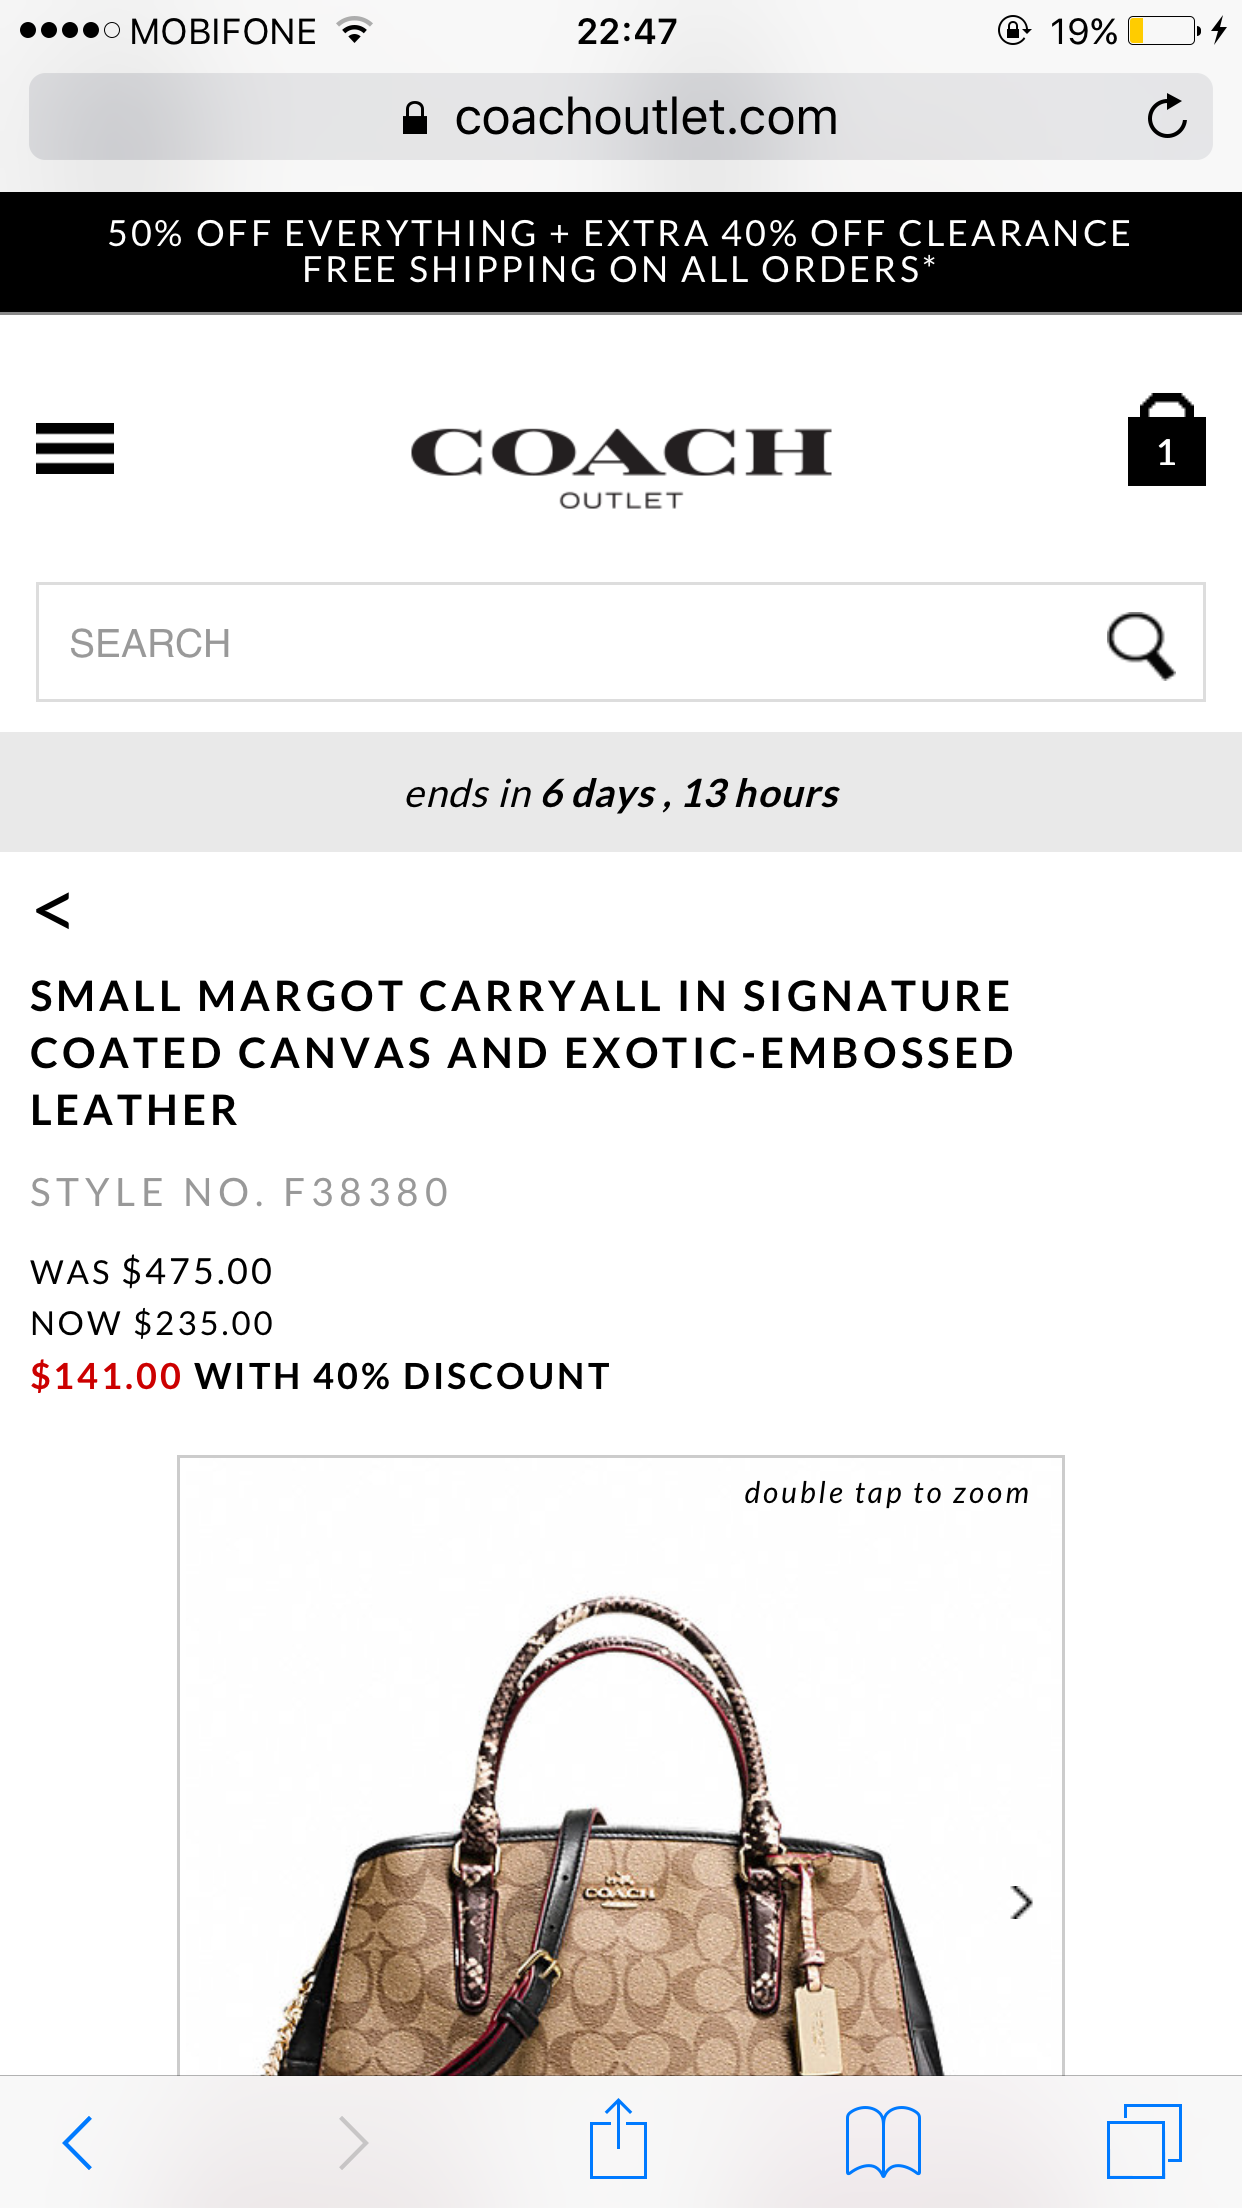Tap the 50% off promo banner
The height and width of the screenshot is (2208, 1242).
click(621, 252)
